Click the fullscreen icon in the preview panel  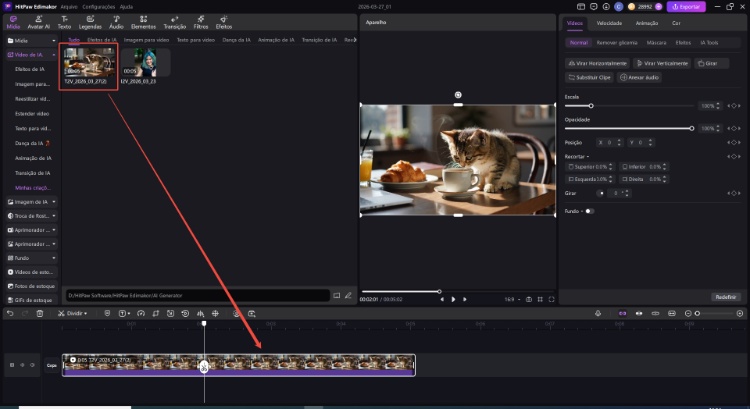pos(551,299)
